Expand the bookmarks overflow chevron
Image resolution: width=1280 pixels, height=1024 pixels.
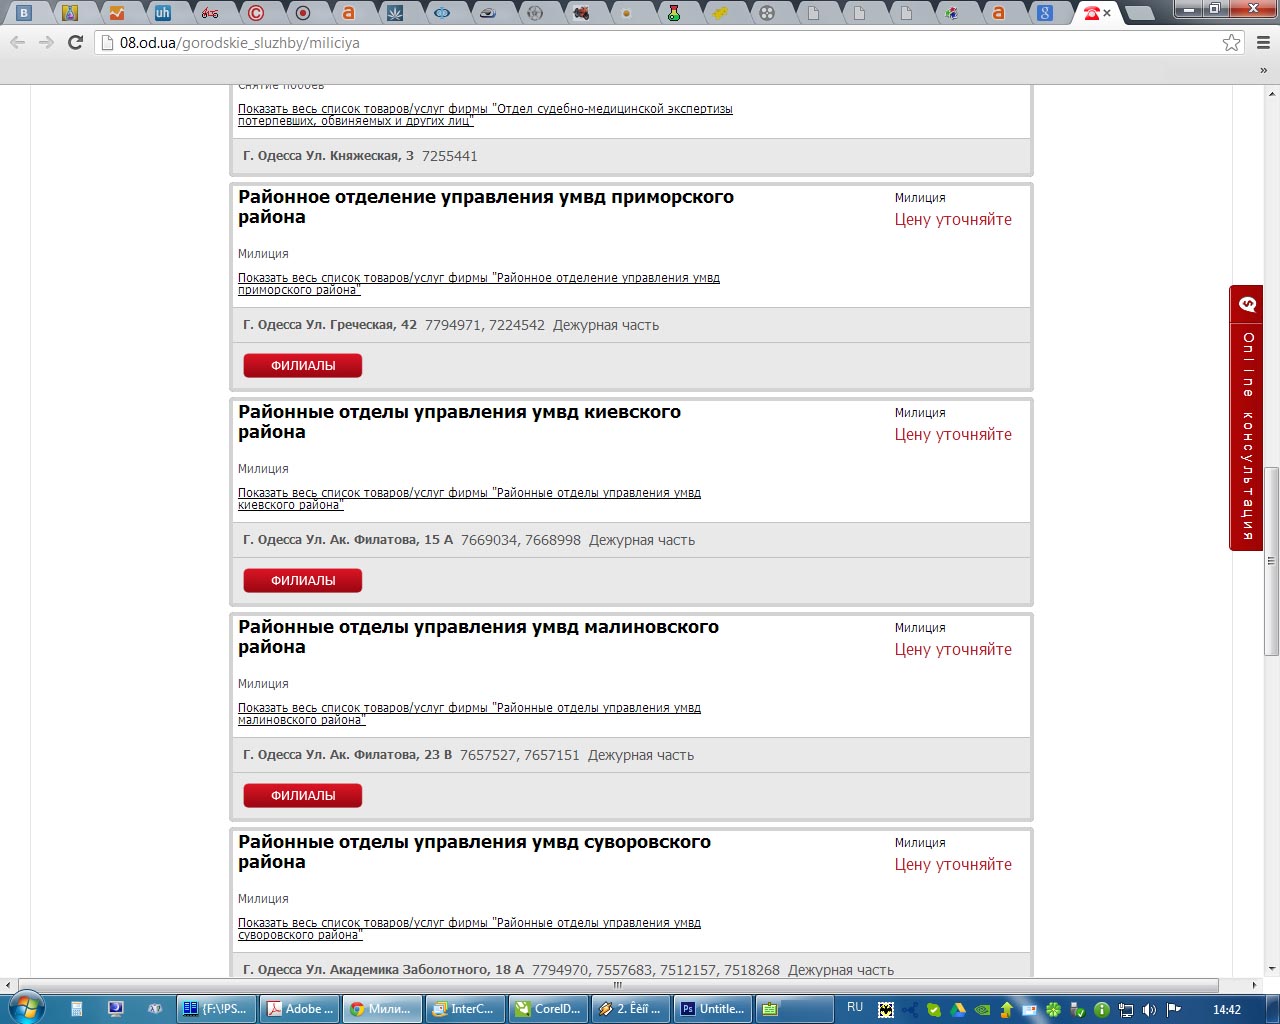click(1263, 71)
